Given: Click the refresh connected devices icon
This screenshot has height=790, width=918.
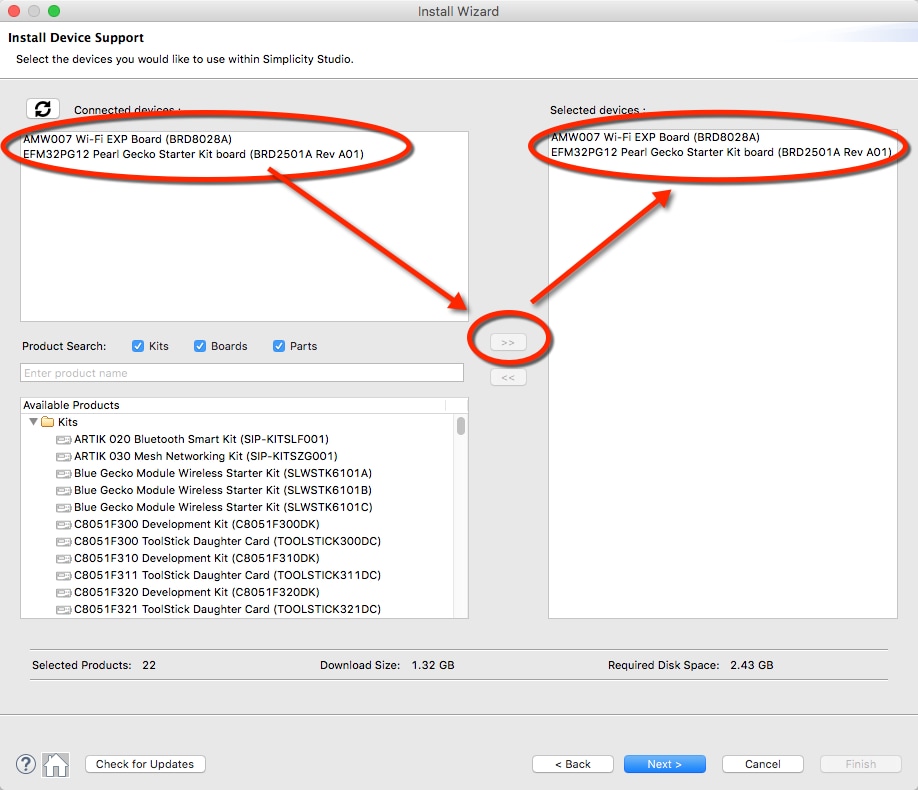Looking at the screenshot, I should click(x=43, y=109).
